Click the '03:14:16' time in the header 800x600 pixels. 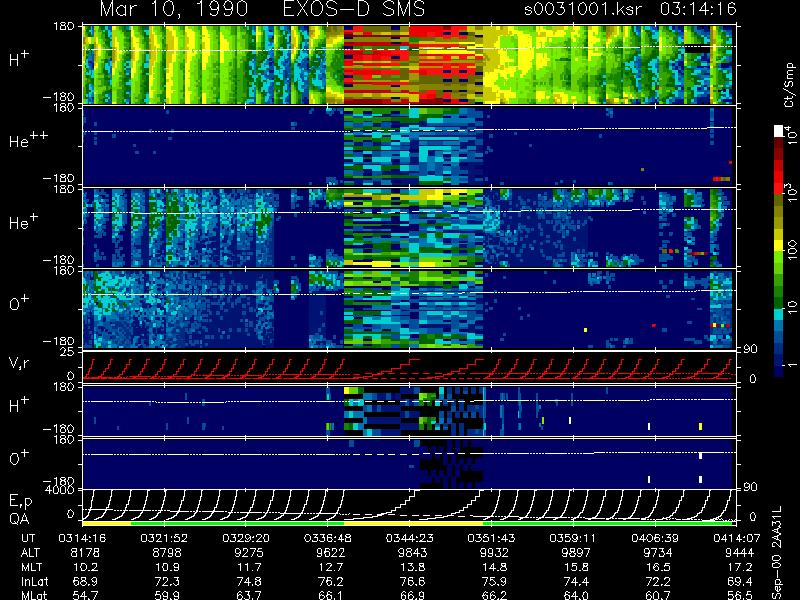698,9
